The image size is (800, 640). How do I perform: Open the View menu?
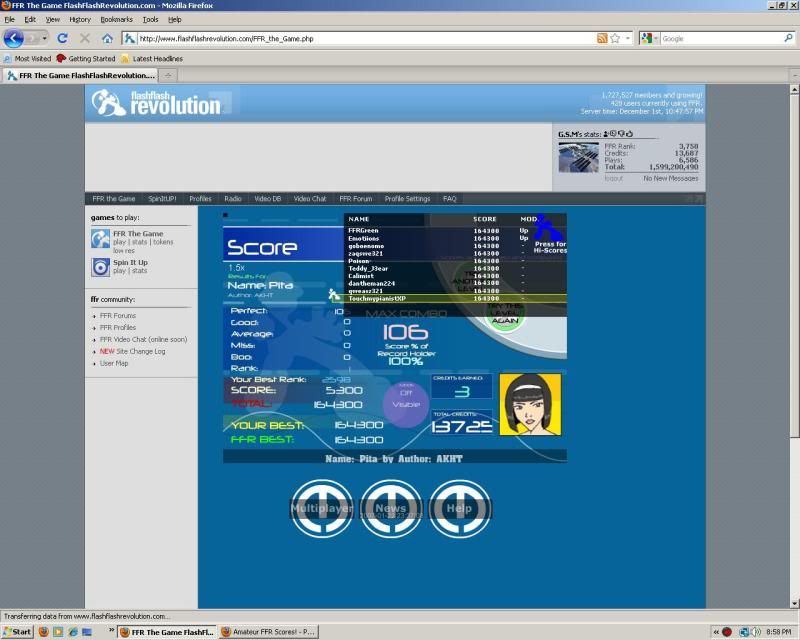53,19
